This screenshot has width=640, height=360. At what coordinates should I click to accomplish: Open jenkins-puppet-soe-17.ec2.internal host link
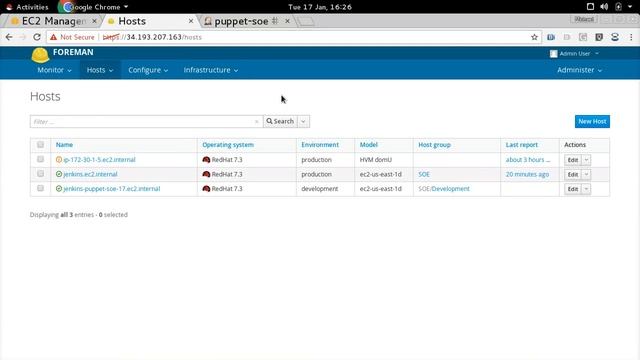[x=111, y=189]
